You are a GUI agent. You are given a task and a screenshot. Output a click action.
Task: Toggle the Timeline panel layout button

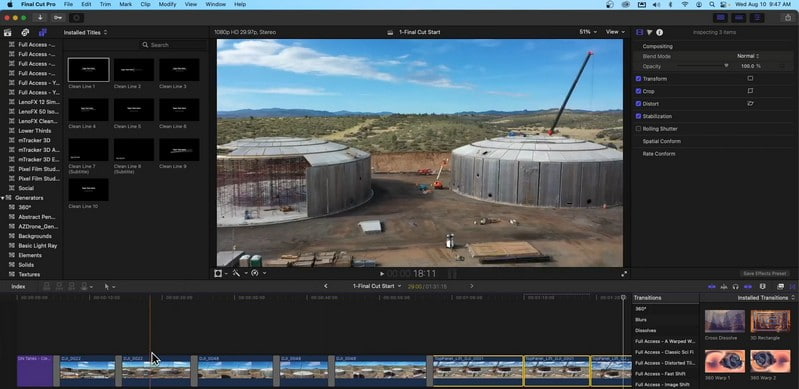[x=739, y=17]
